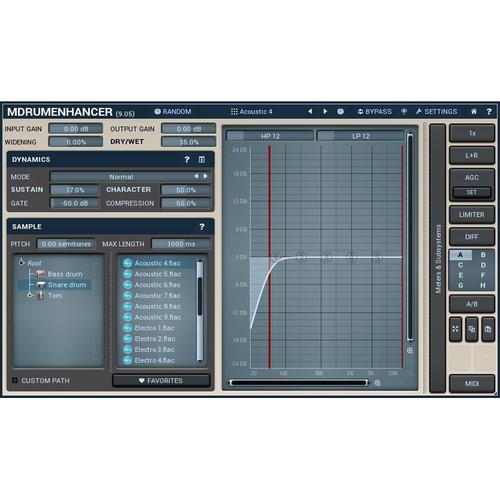
Task: Enable the CUSTOM PATH checkbox
Action: click(x=15, y=380)
